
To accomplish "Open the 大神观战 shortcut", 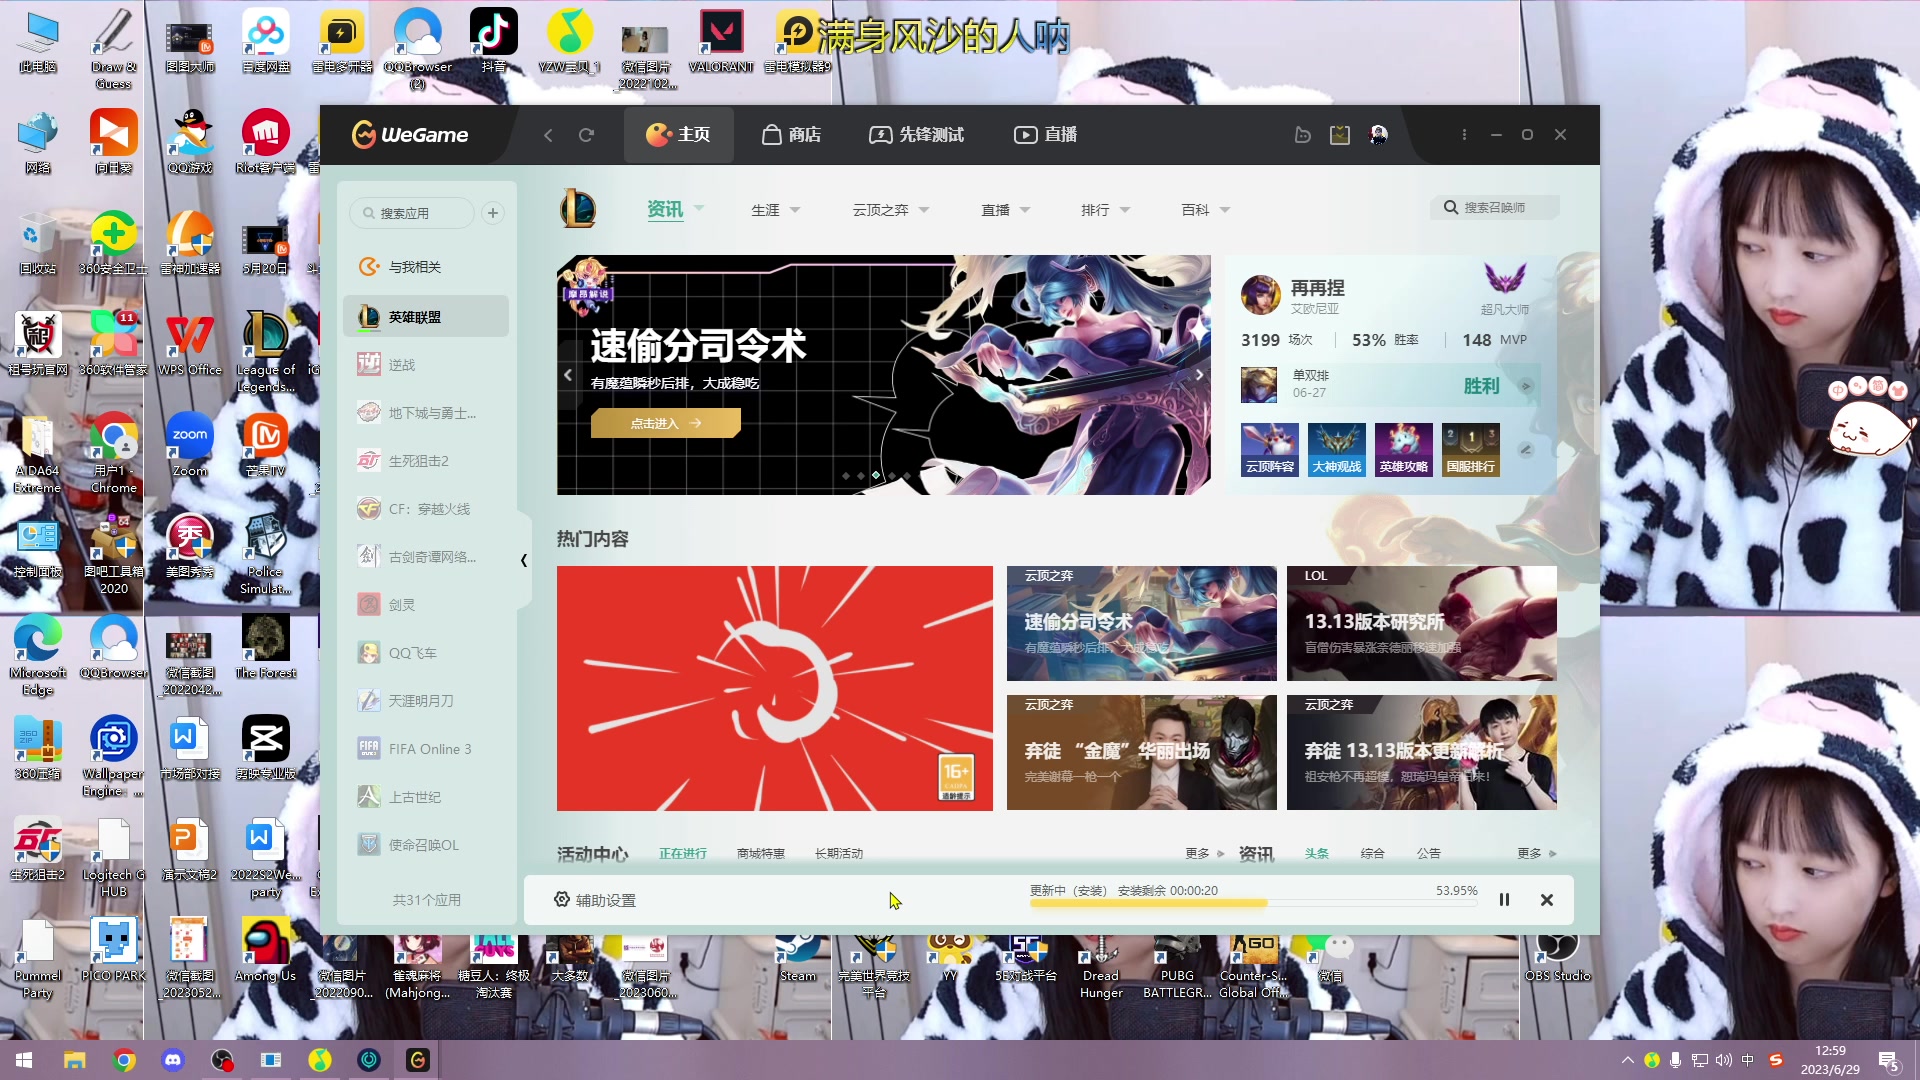I will click(1336, 449).
